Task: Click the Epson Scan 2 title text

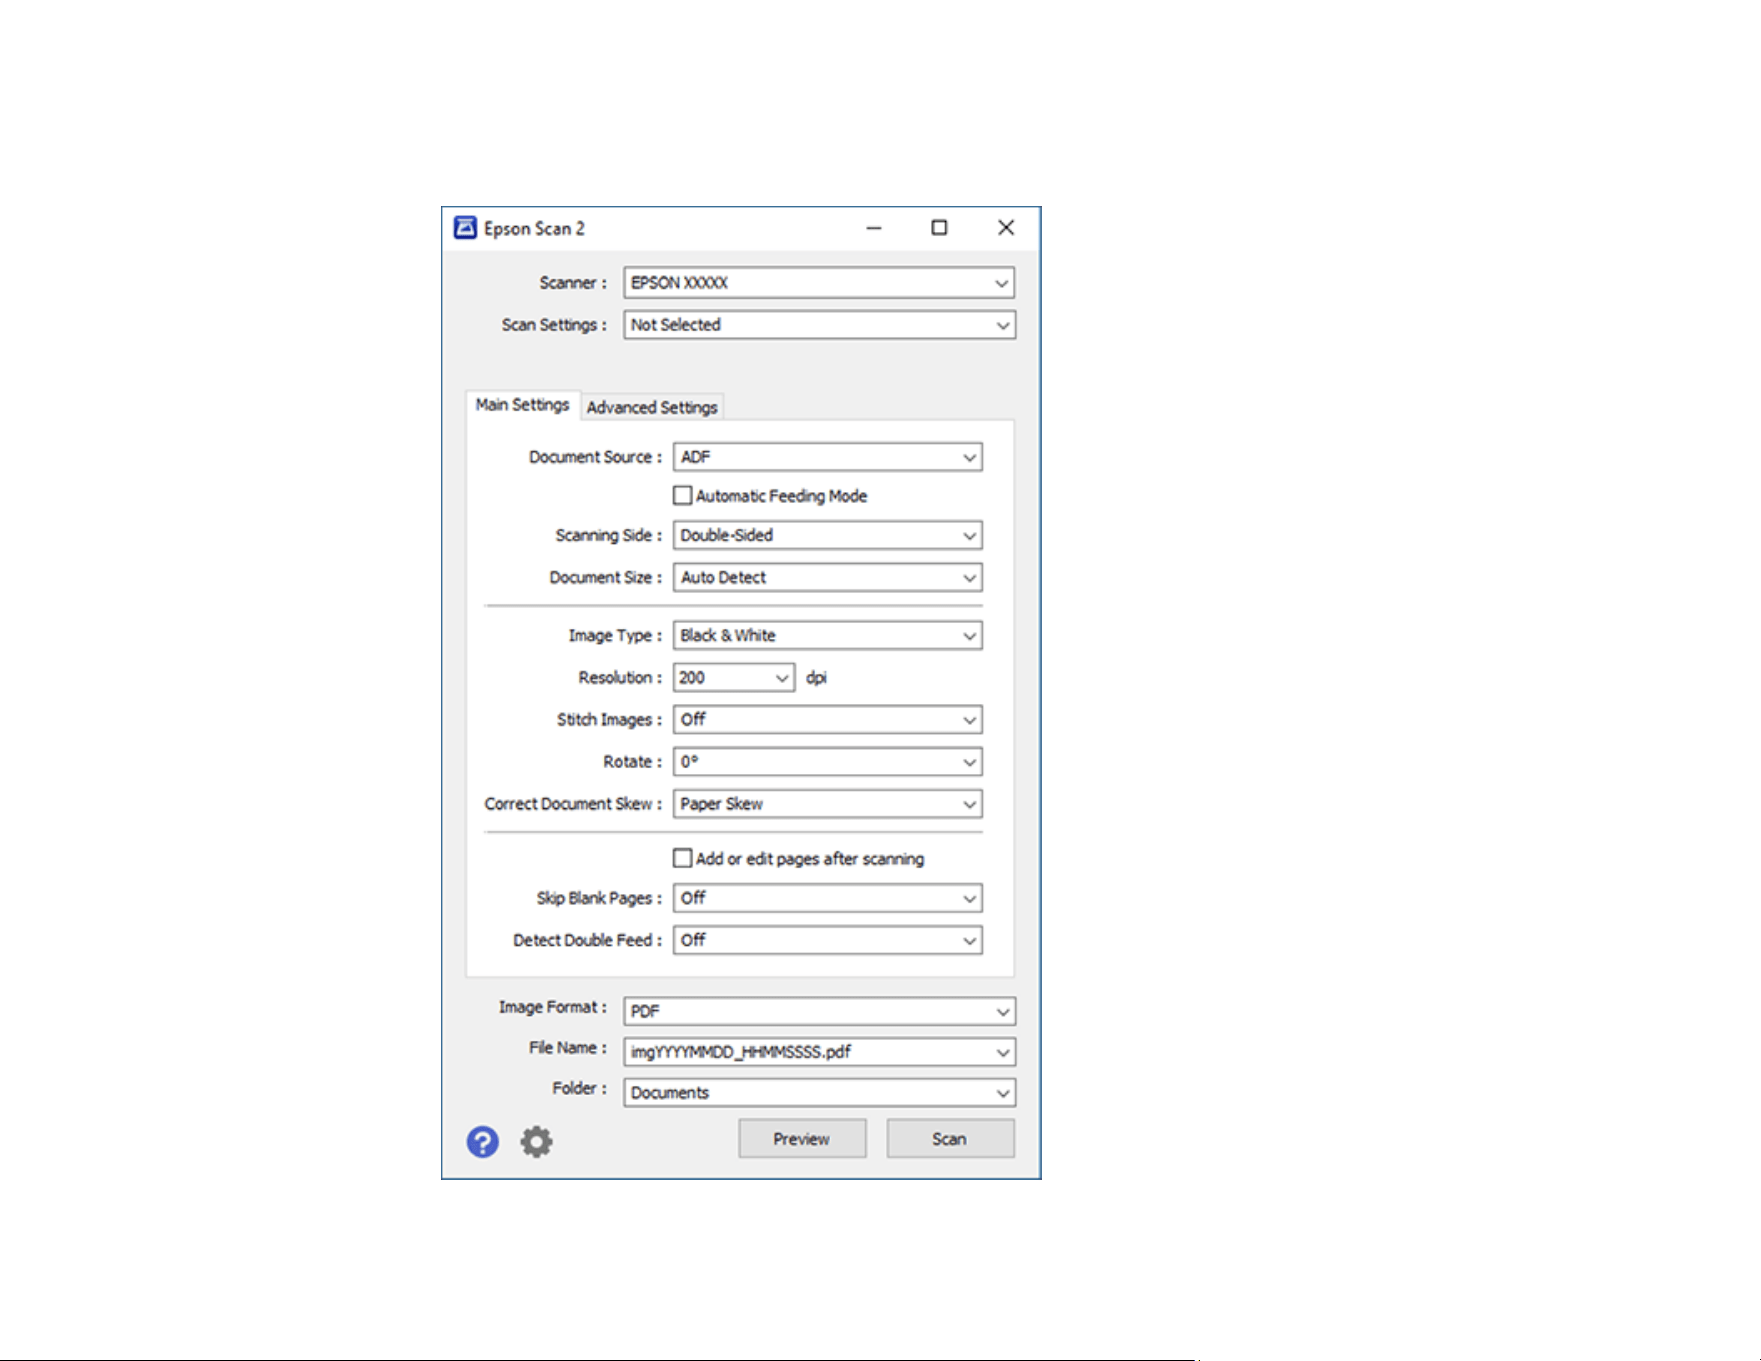Action: 534,229
